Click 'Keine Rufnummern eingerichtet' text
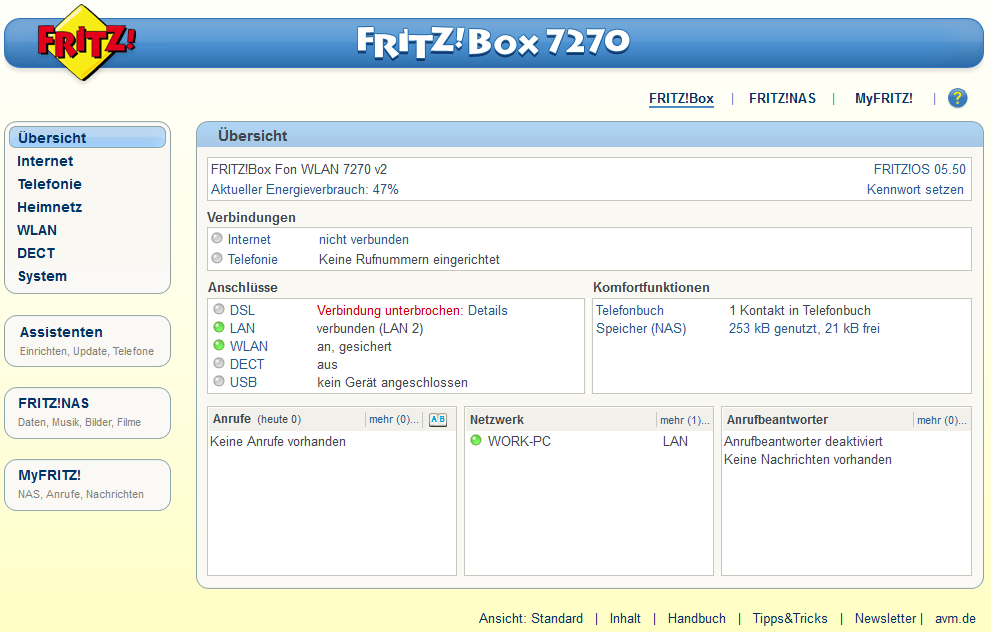Image resolution: width=991 pixels, height=632 pixels. pos(409,259)
